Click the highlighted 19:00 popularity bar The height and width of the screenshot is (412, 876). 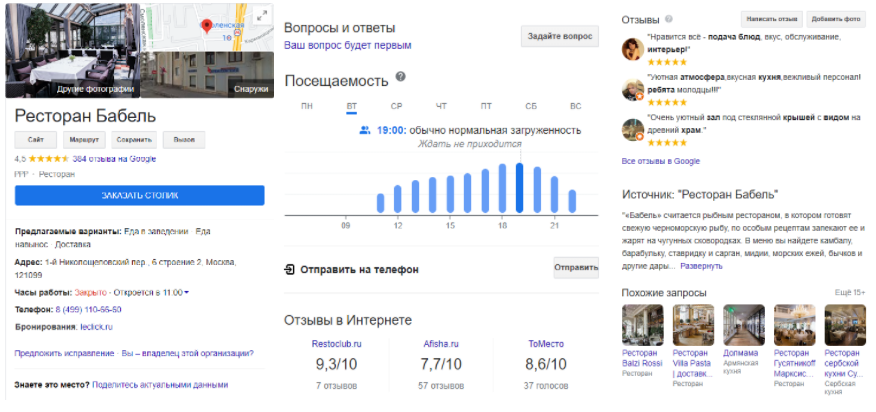(520, 188)
